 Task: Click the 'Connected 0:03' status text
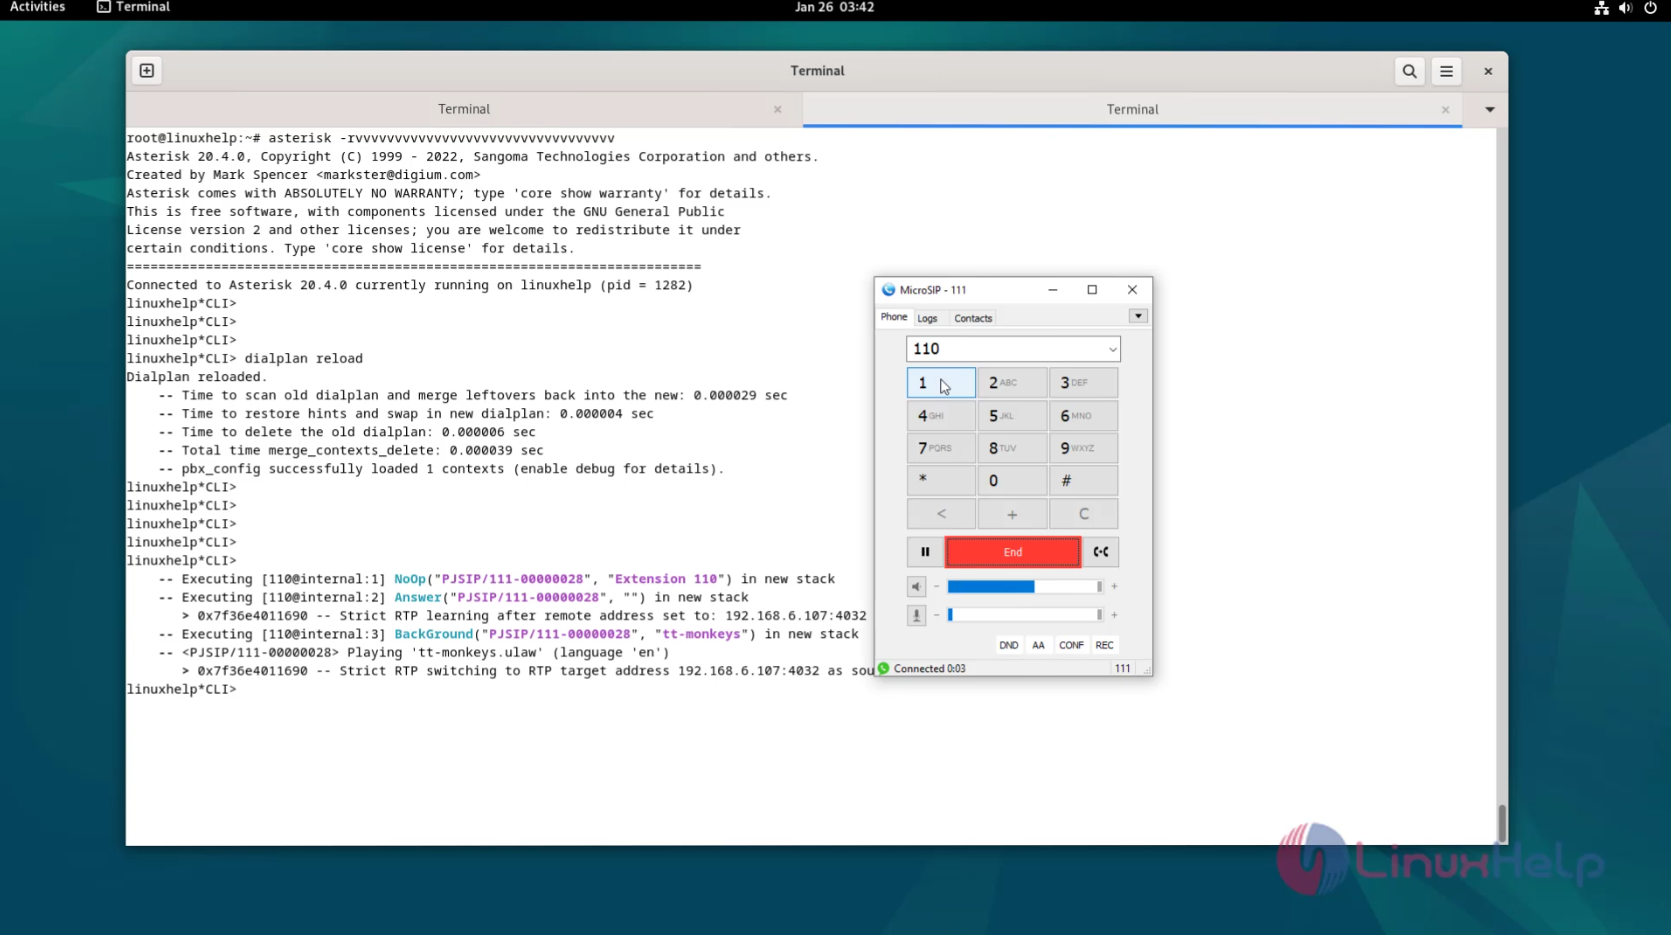929,669
